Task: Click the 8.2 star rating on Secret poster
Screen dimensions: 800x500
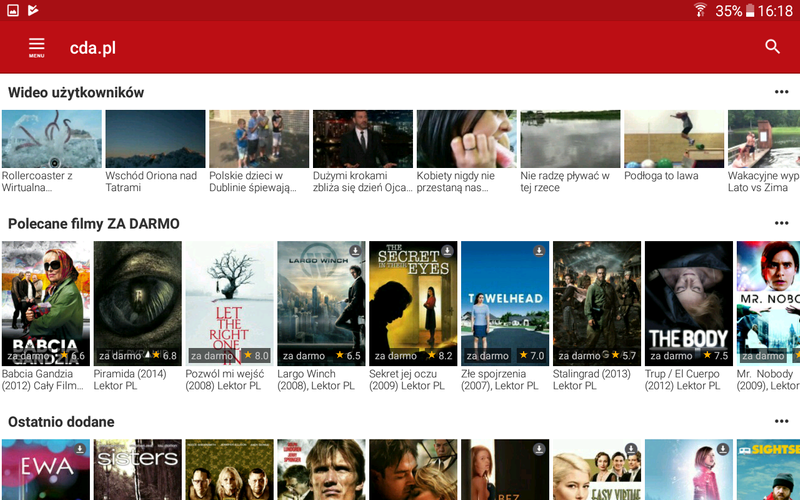Action: pos(440,355)
